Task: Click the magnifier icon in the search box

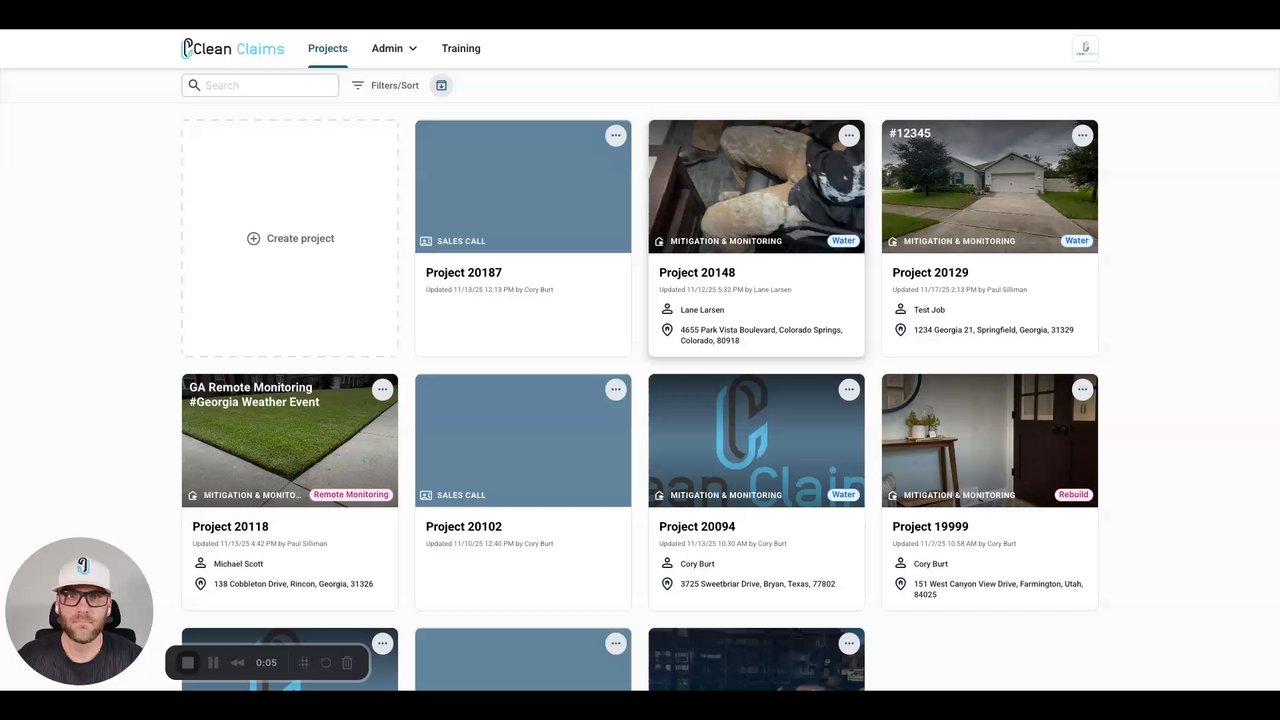Action: tap(194, 85)
